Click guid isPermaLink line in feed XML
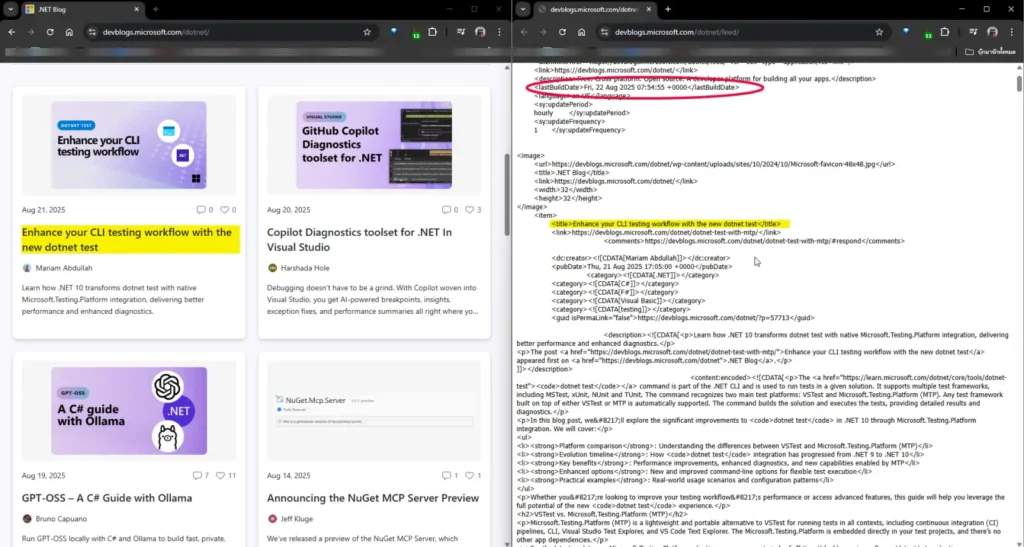 [x=682, y=318]
